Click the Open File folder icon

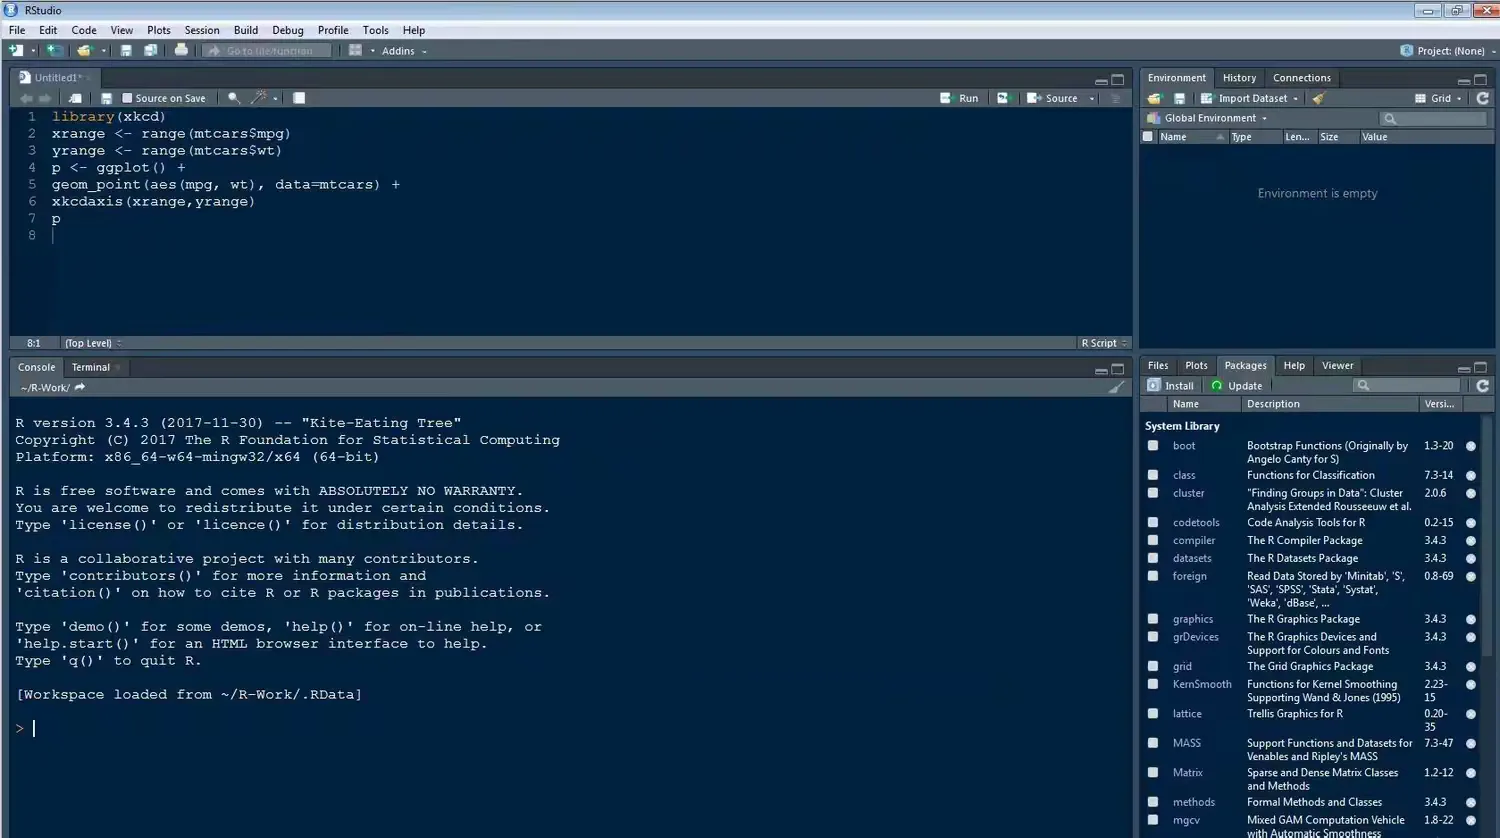coord(84,50)
